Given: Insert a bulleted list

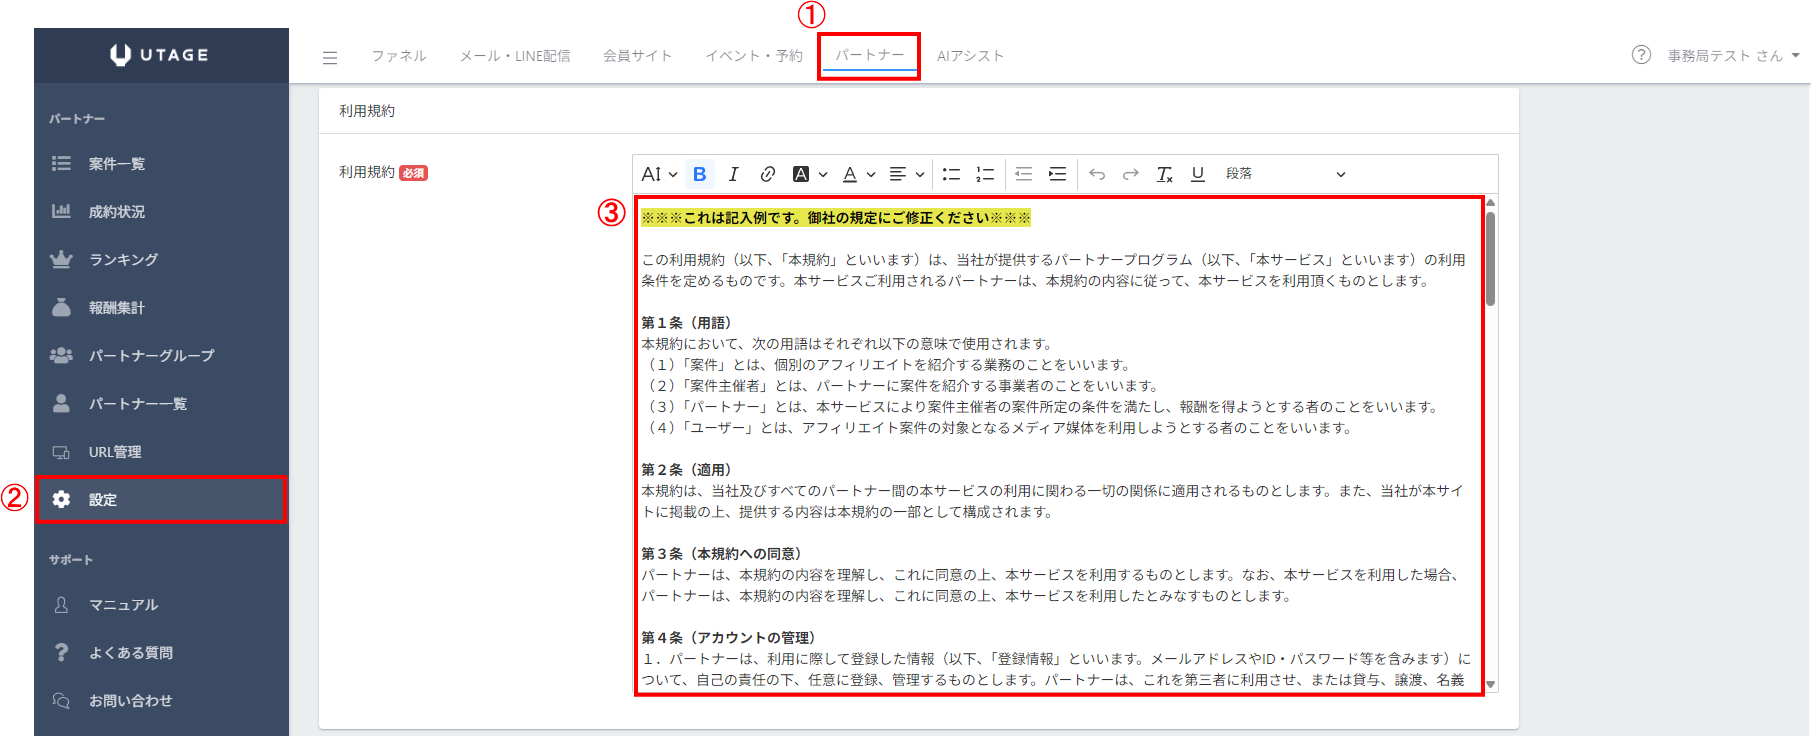Looking at the screenshot, I should tap(951, 174).
